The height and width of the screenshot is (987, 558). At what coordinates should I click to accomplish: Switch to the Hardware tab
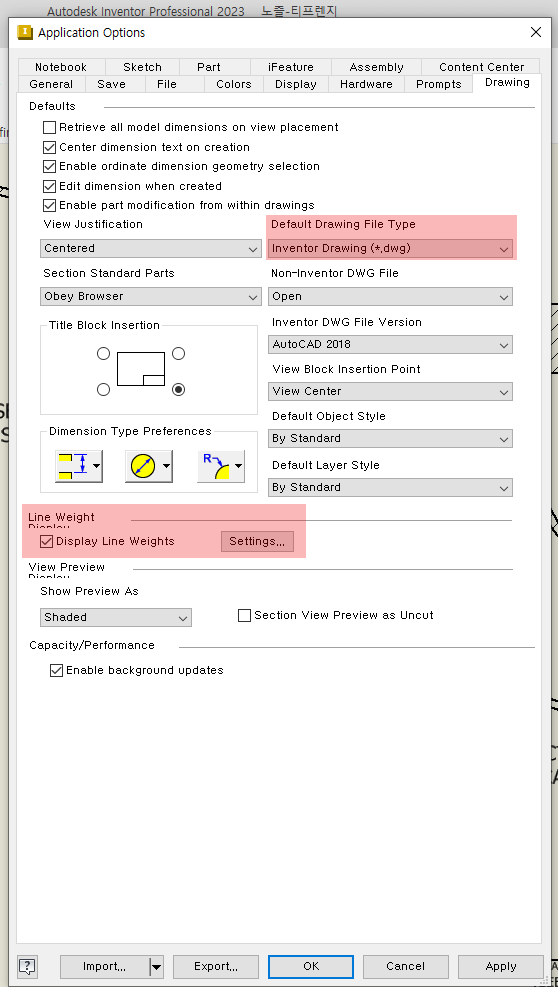[x=366, y=84]
